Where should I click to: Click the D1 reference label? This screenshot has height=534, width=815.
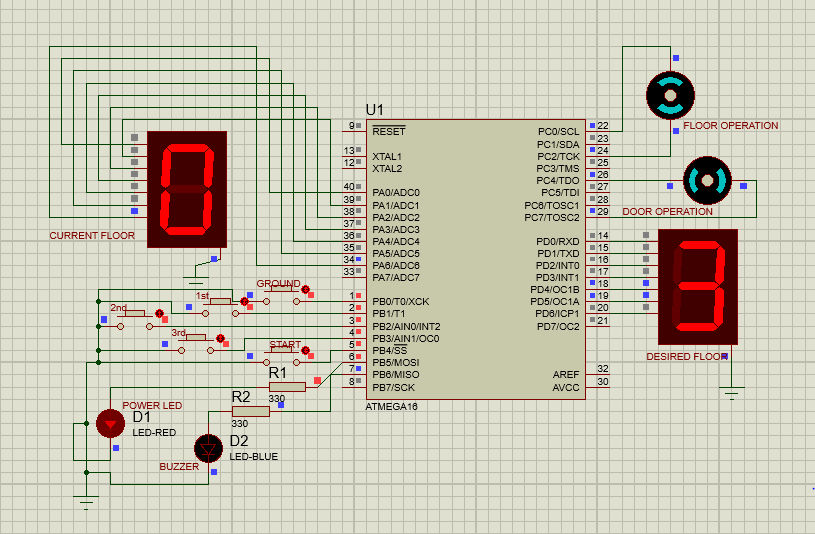141,416
